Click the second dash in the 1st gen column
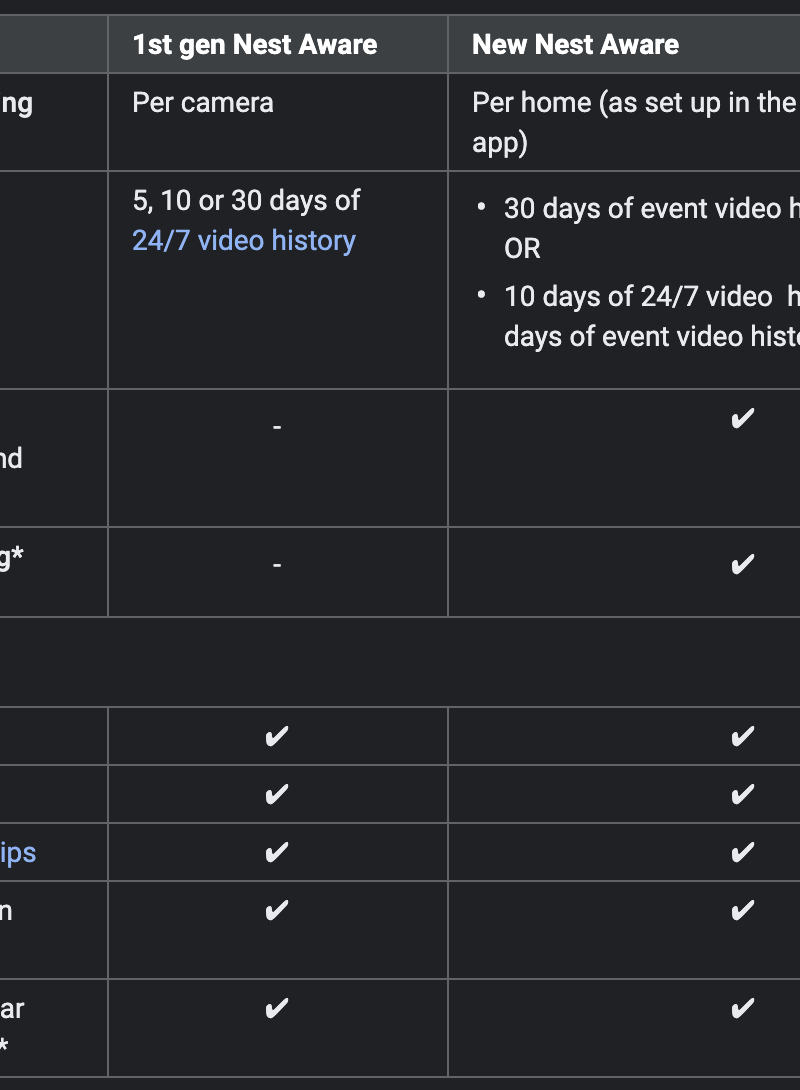The width and height of the screenshot is (800, 1090). point(277,565)
